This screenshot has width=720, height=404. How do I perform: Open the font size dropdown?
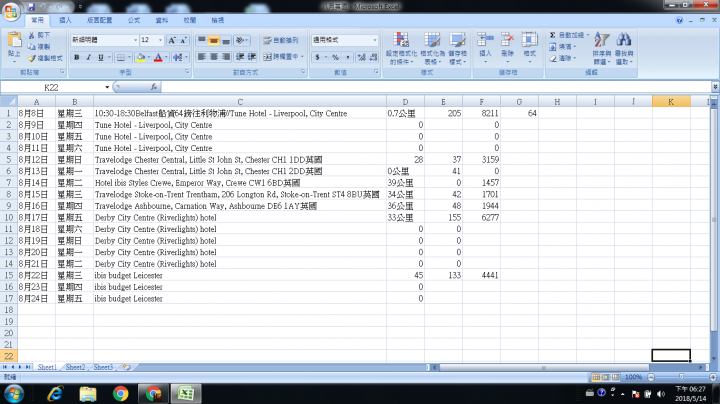click(x=160, y=40)
